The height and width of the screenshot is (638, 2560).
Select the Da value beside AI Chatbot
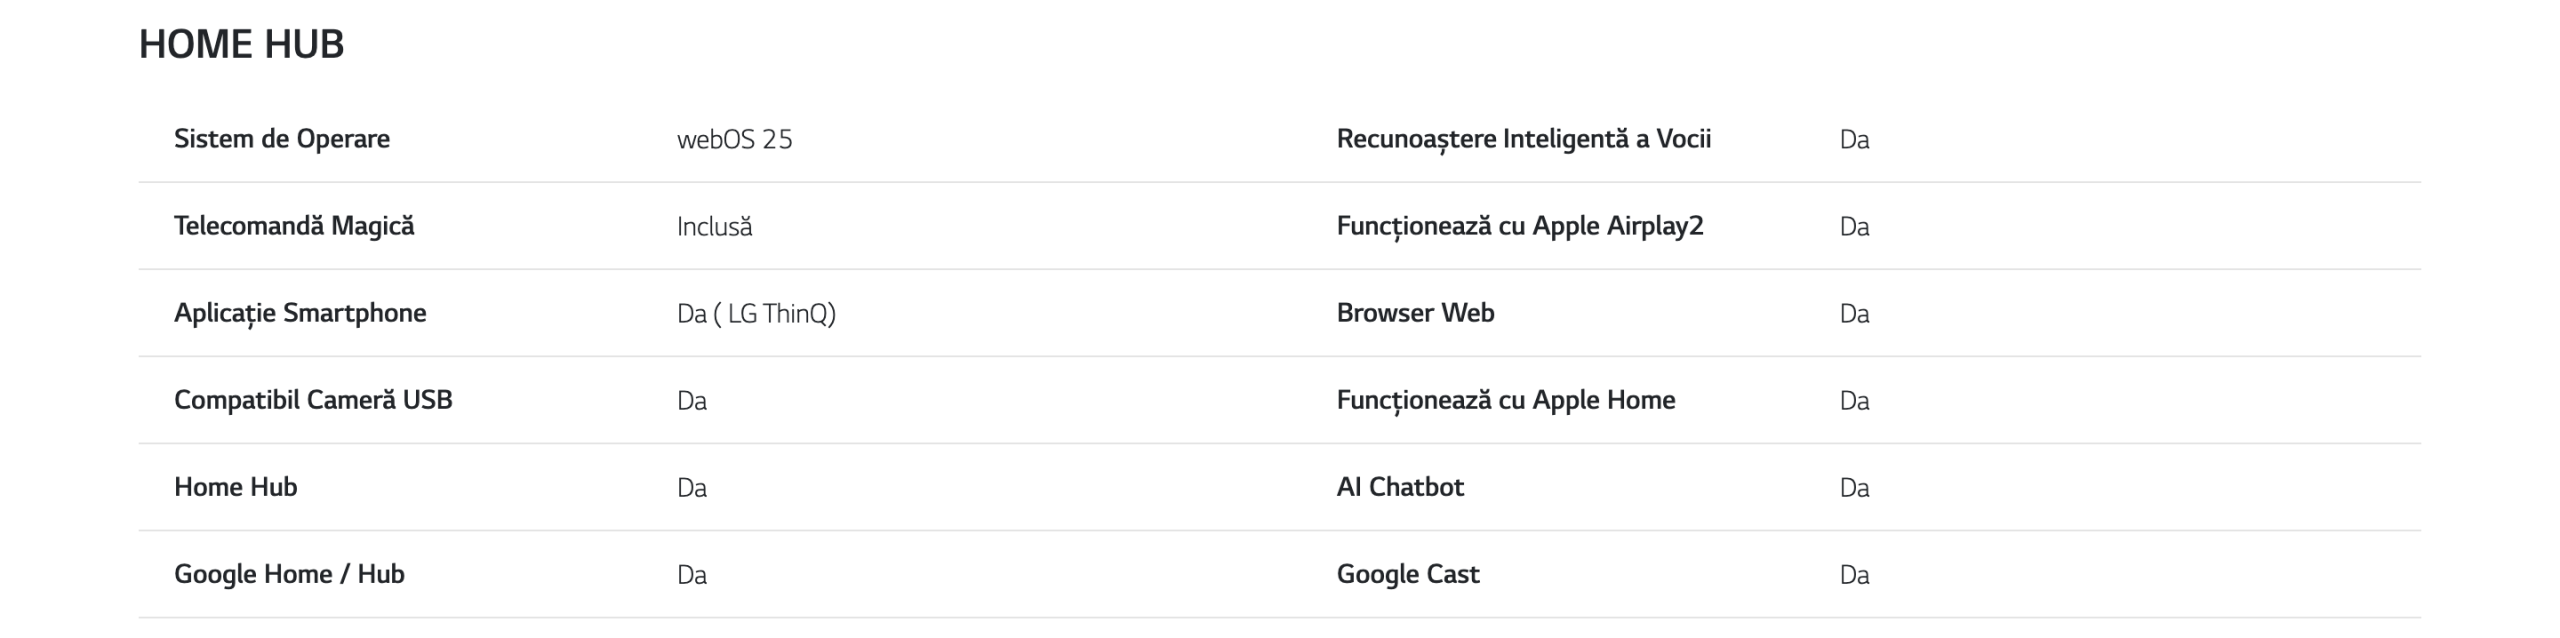point(1854,488)
